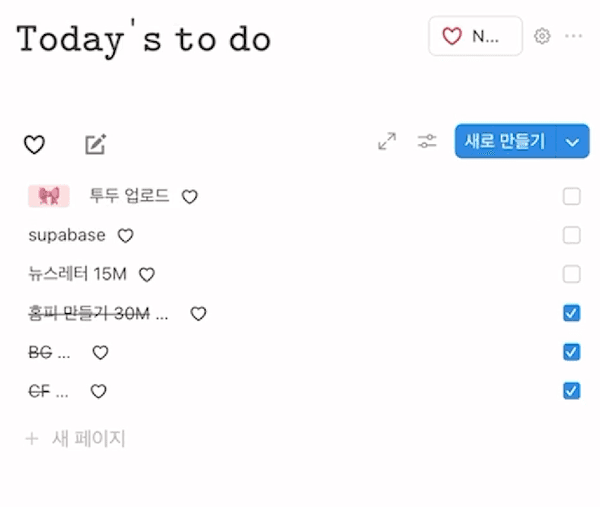Click the pink ribbon icon beside 투두 업로드

(48, 196)
